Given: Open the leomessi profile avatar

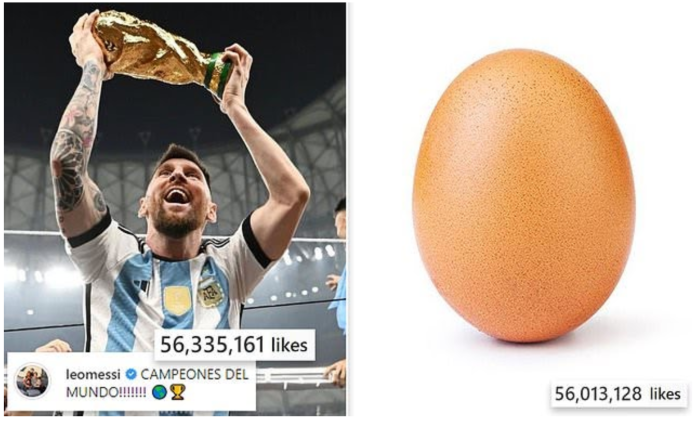Looking at the screenshot, I should point(32,381).
